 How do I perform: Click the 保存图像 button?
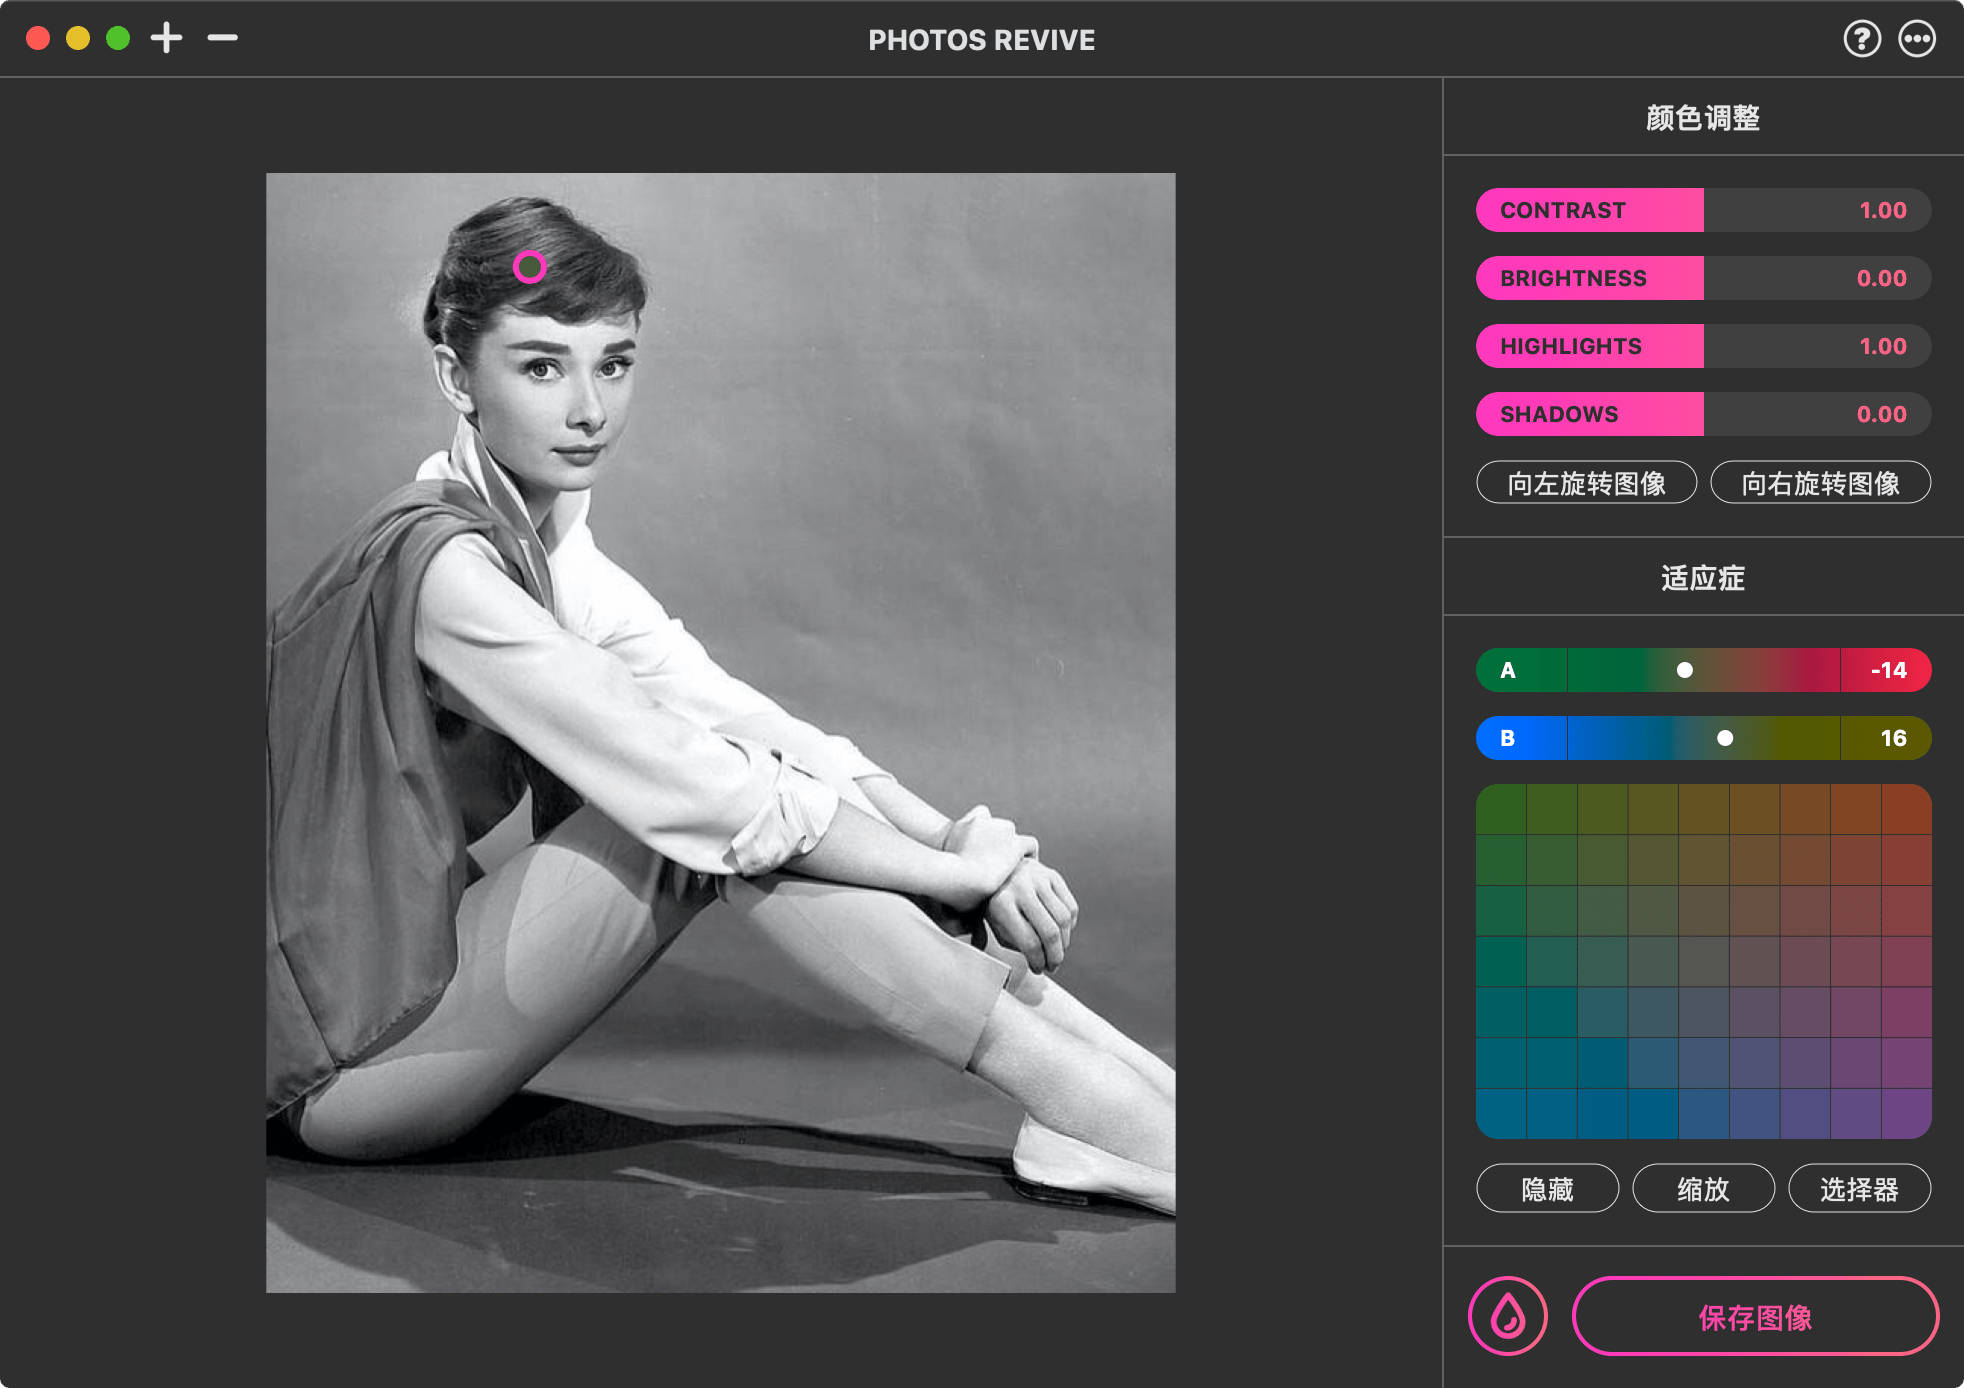coord(1756,1317)
